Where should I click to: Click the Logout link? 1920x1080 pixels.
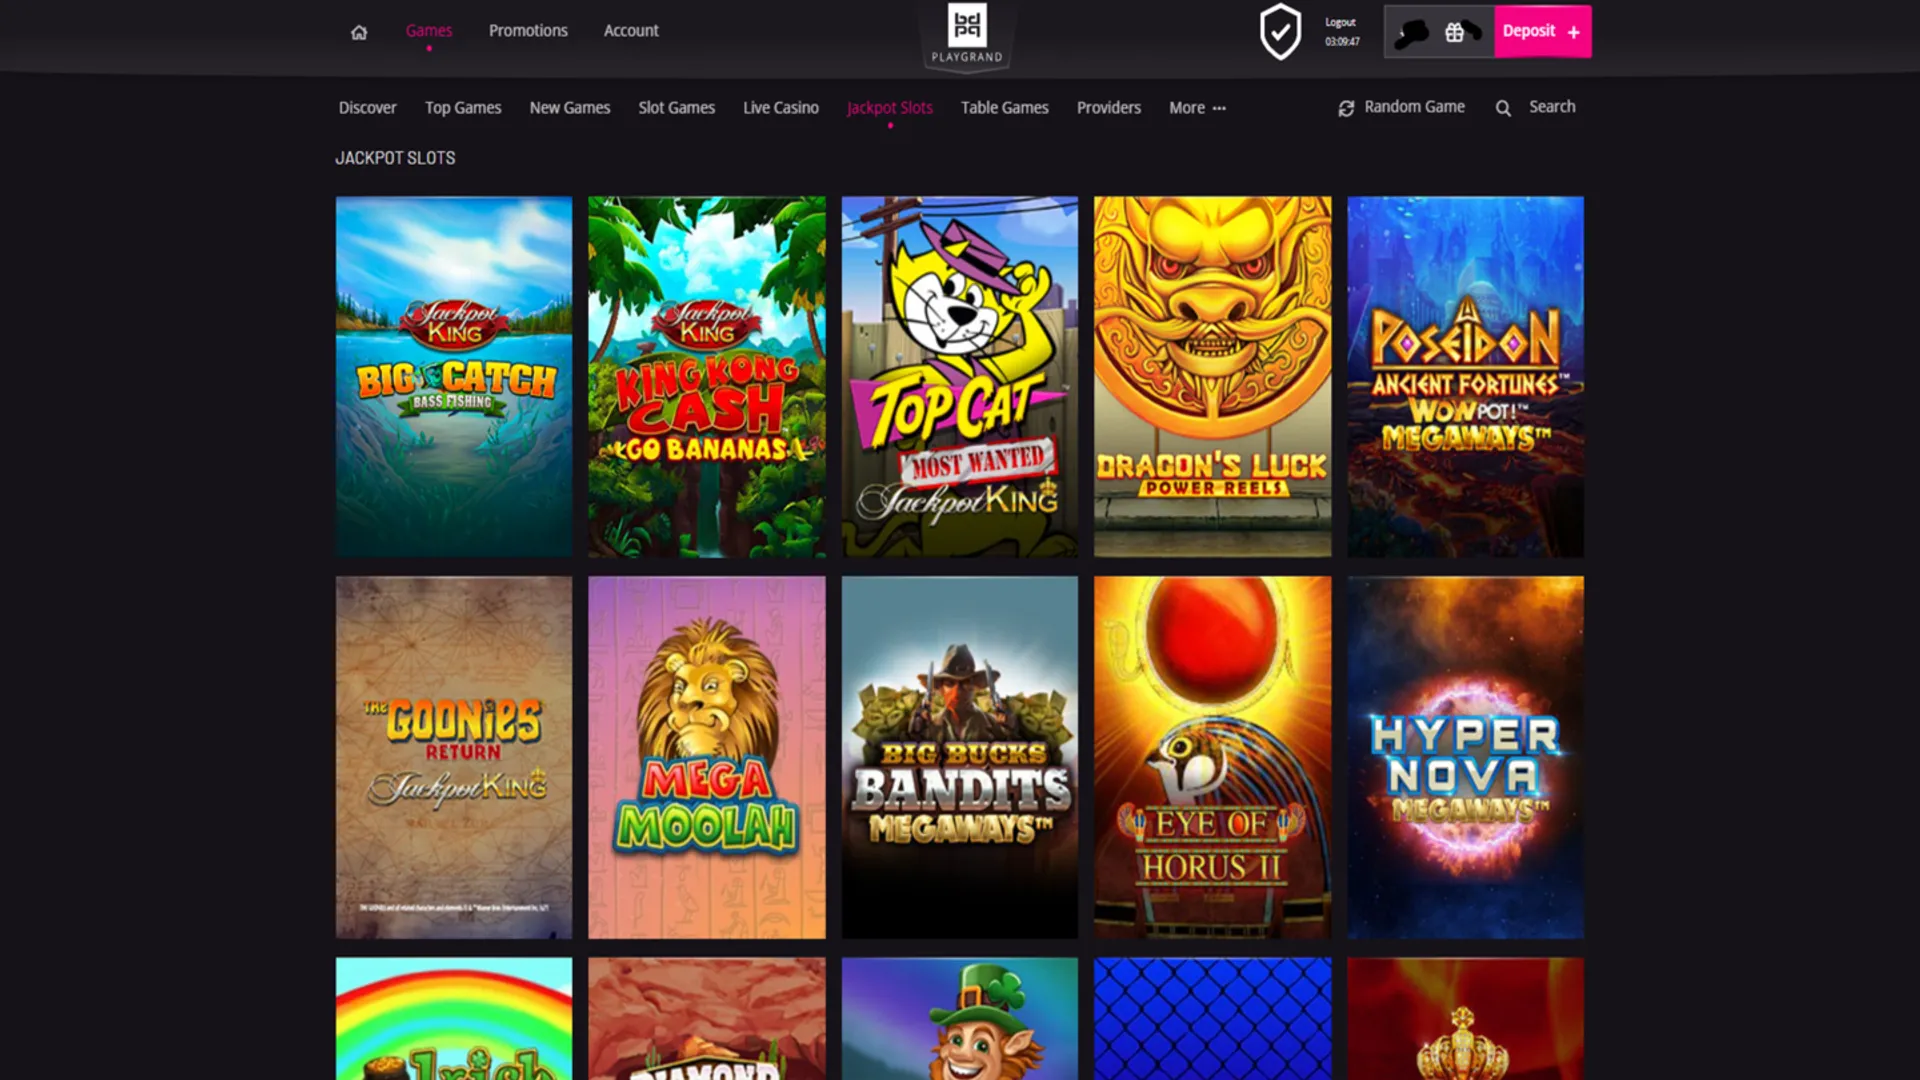1340,22
